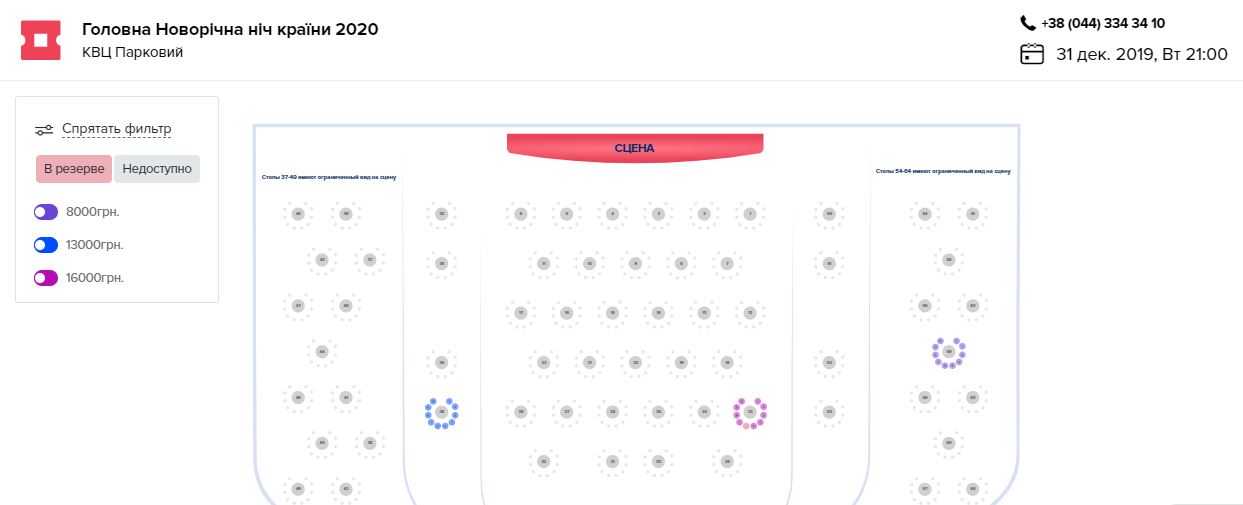
Task: Click the phone handset icon
Action: point(1028,23)
